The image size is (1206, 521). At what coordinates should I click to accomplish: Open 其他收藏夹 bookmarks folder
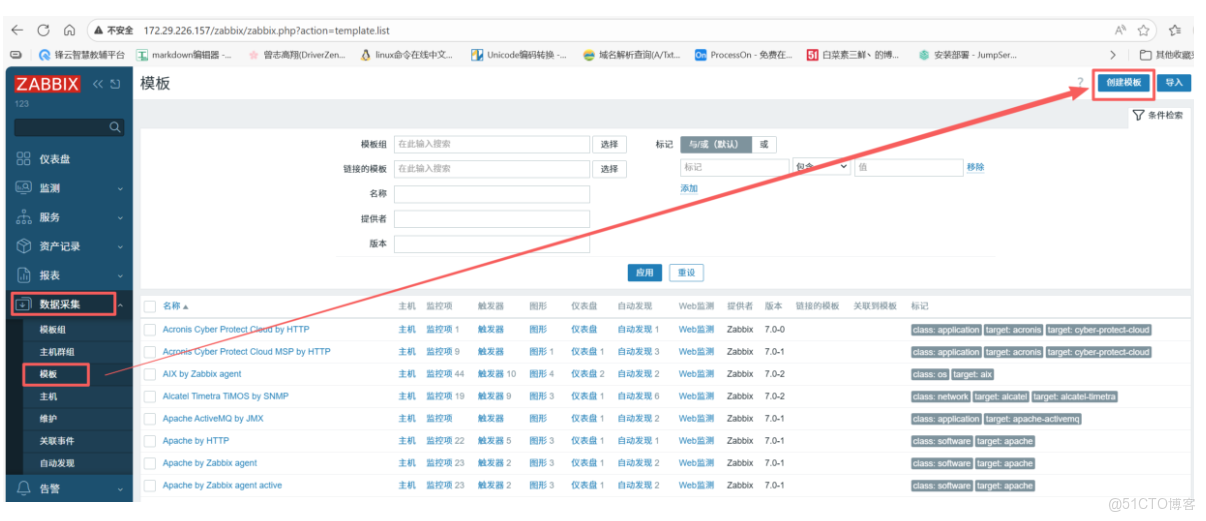(1167, 55)
